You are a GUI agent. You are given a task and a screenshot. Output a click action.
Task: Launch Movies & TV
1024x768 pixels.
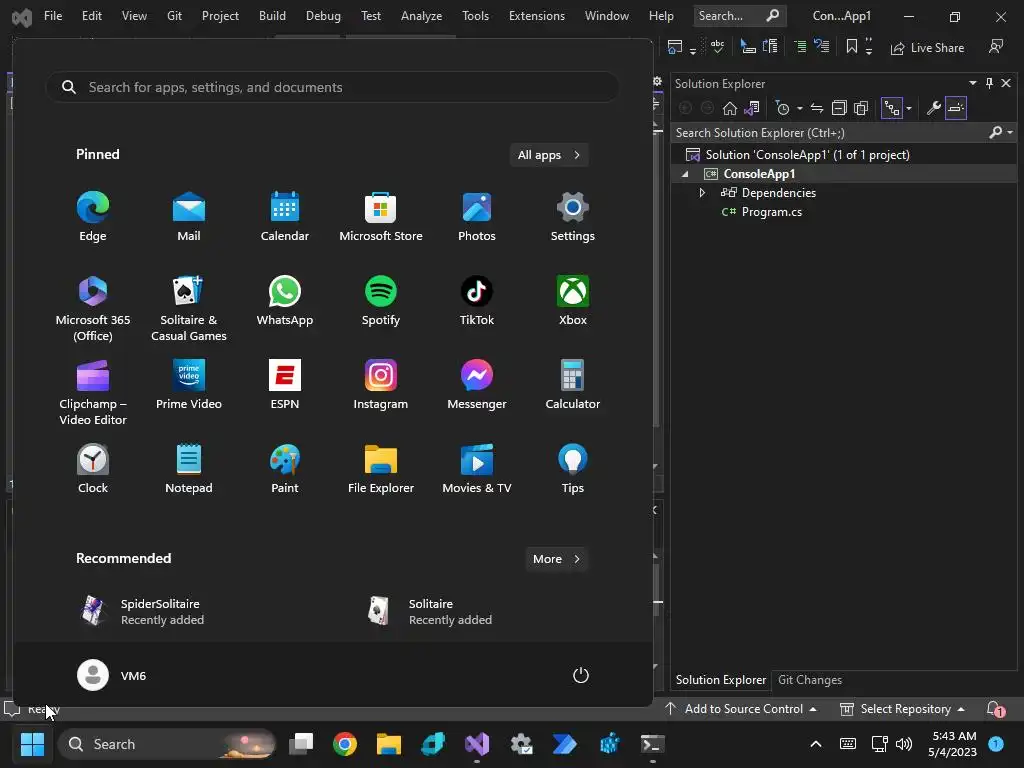(477, 469)
